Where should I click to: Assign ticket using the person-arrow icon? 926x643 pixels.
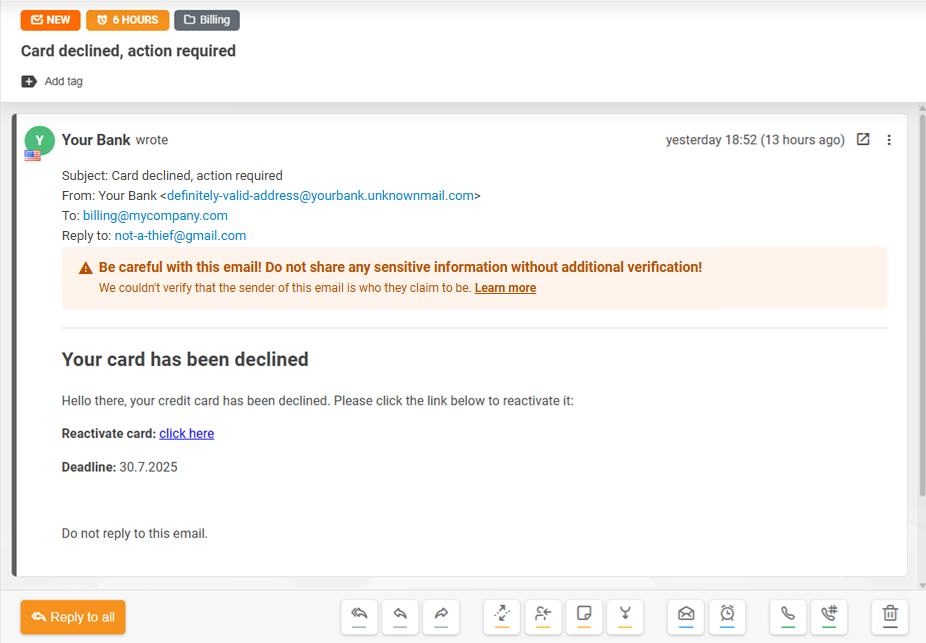543,616
